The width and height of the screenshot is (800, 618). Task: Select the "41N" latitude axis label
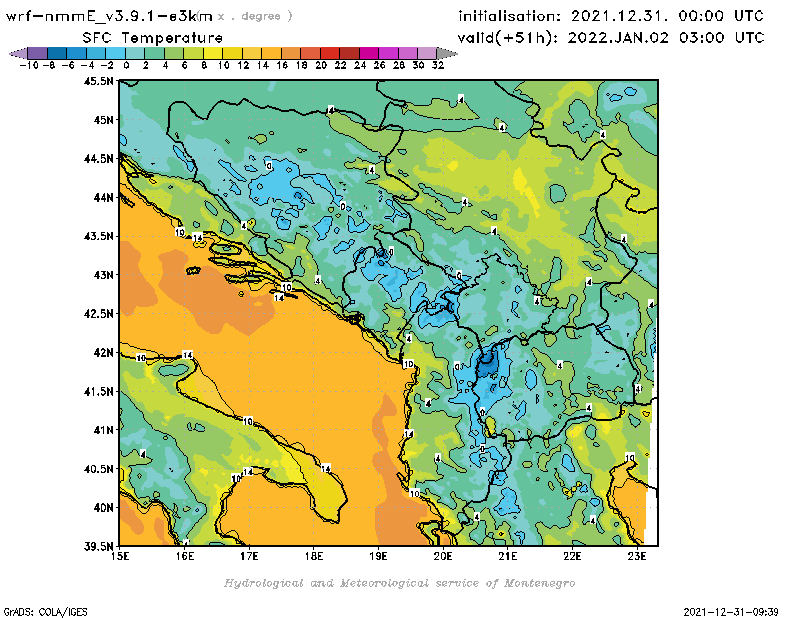pyautogui.click(x=103, y=430)
